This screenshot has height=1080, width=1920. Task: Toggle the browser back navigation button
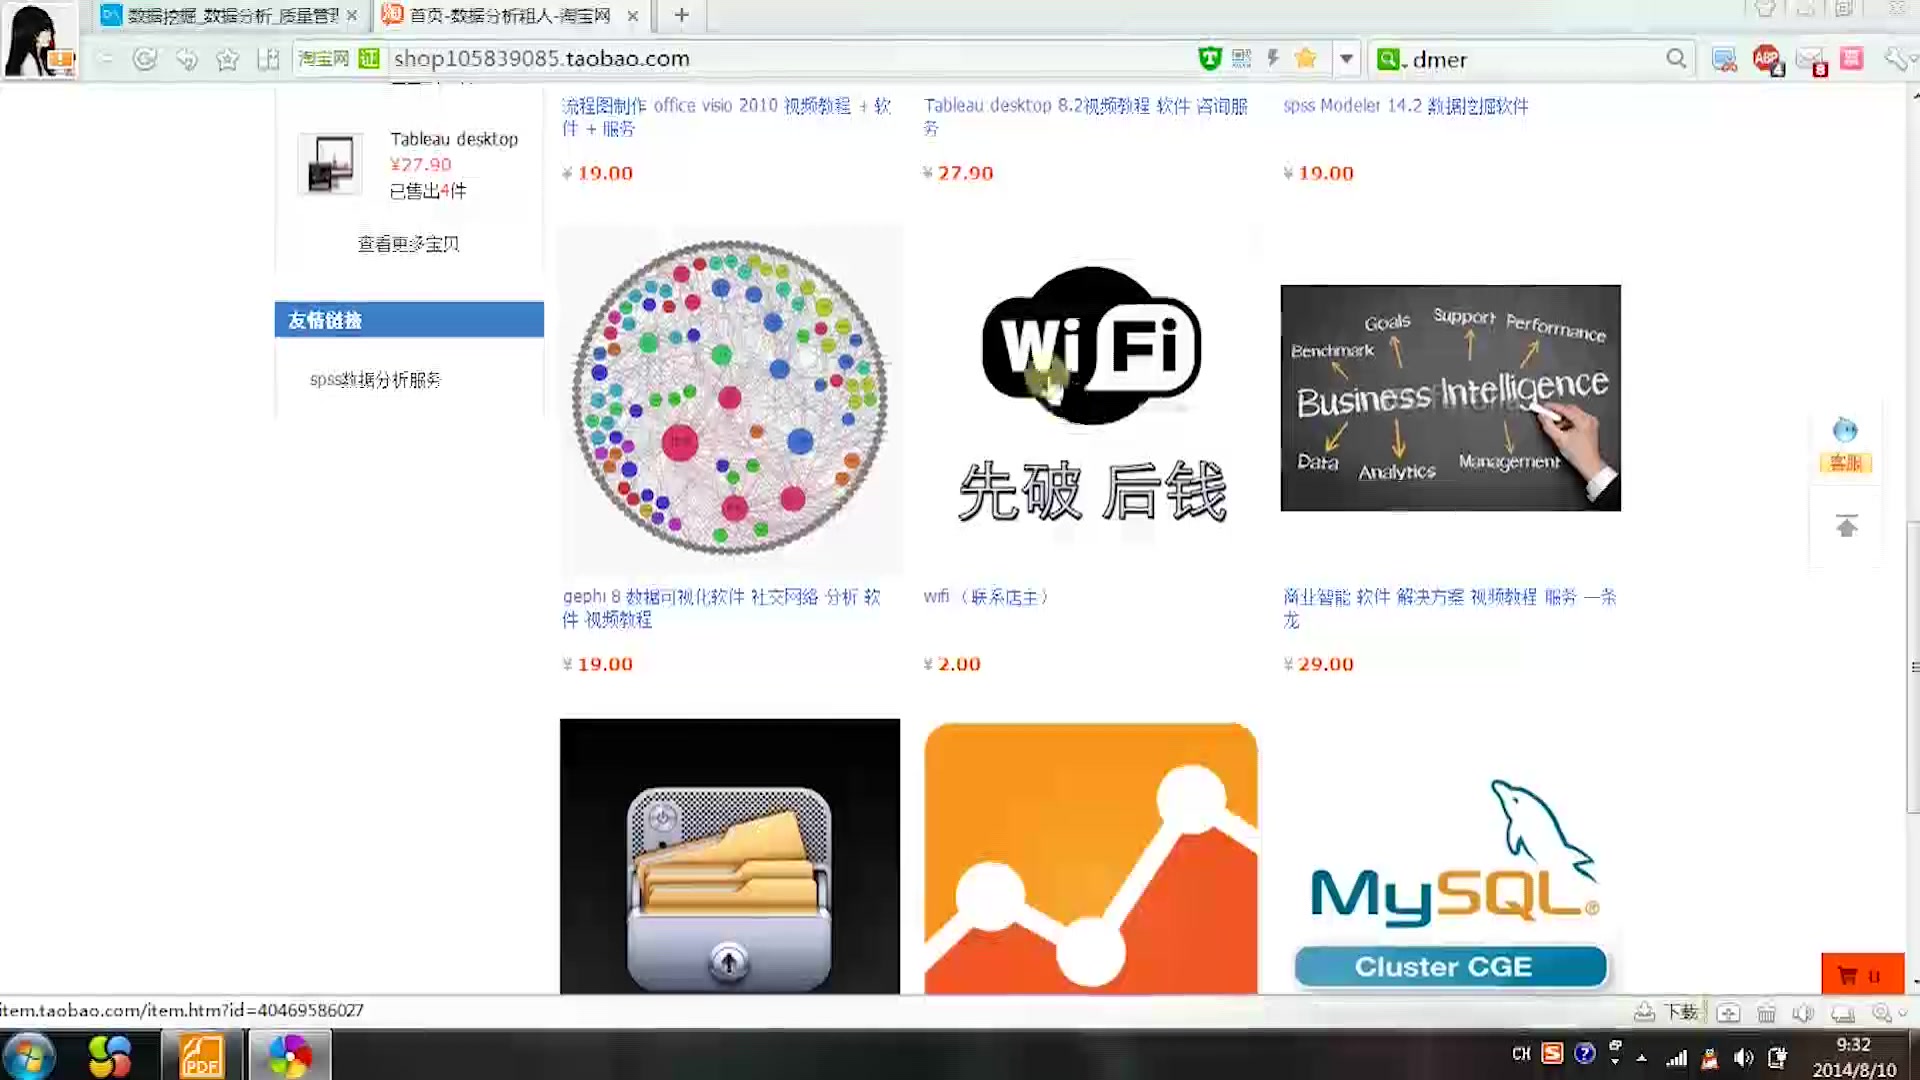(x=103, y=58)
